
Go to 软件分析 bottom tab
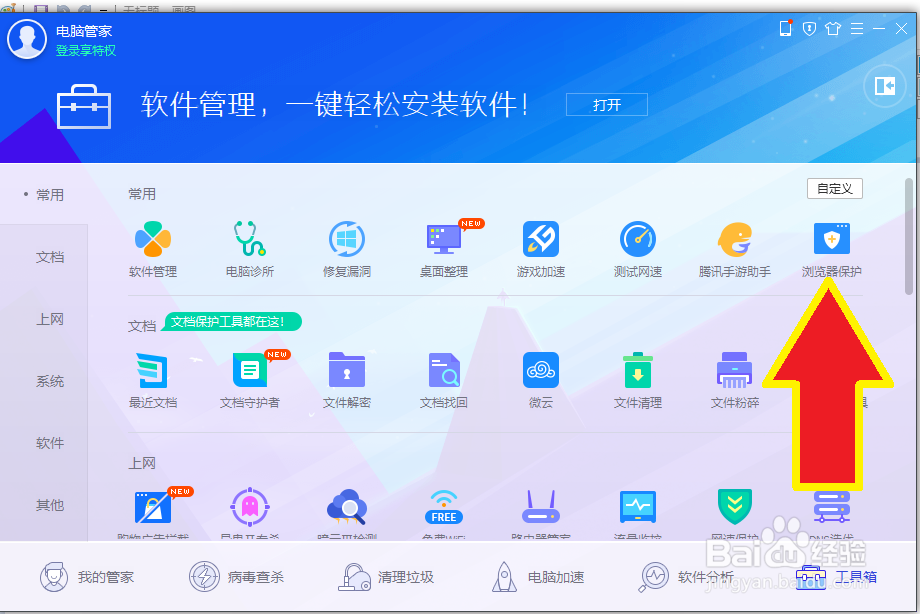686,577
